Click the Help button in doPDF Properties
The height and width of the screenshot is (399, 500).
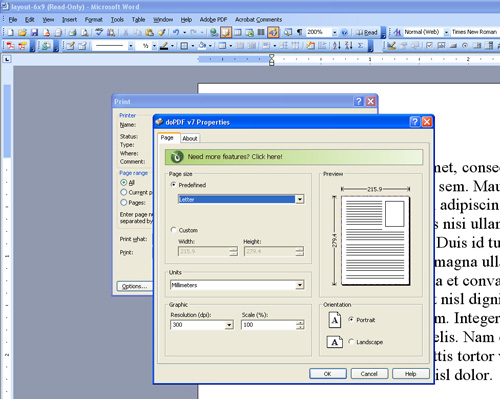click(x=411, y=374)
